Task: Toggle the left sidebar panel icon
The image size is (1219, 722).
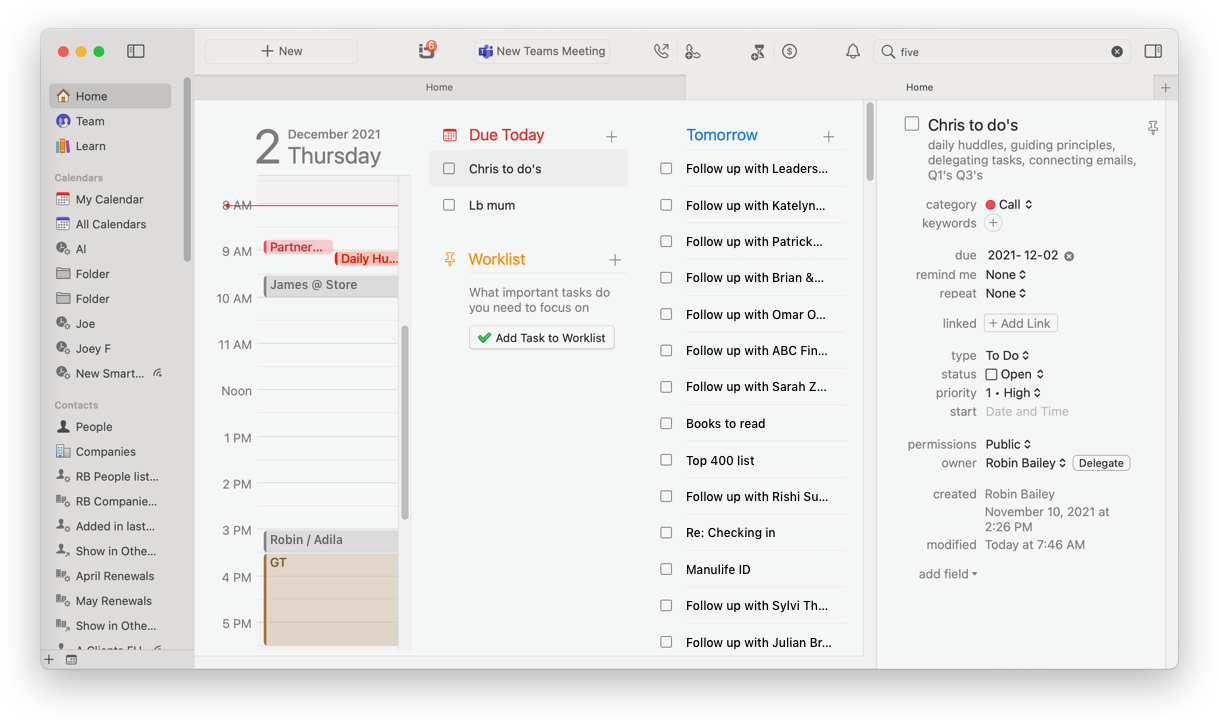Action: point(136,51)
